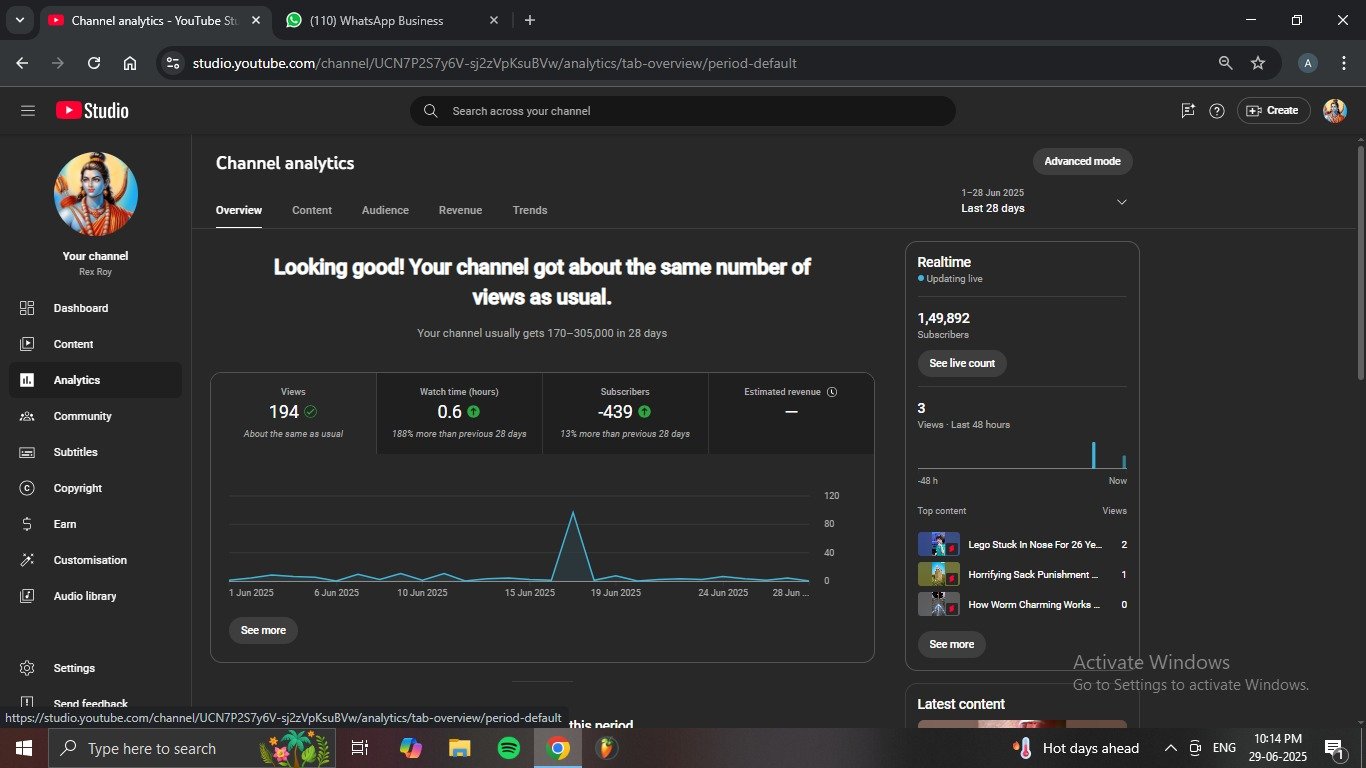Open the channel updates icon beside Help
Viewport: 1366px width, 768px height.
click(x=1188, y=111)
